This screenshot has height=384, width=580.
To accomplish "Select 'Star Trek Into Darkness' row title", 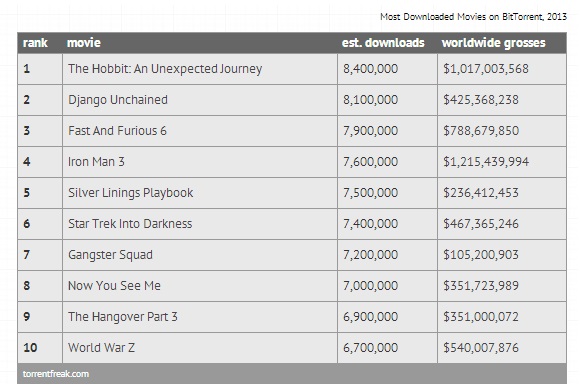I will click(x=130, y=224).
